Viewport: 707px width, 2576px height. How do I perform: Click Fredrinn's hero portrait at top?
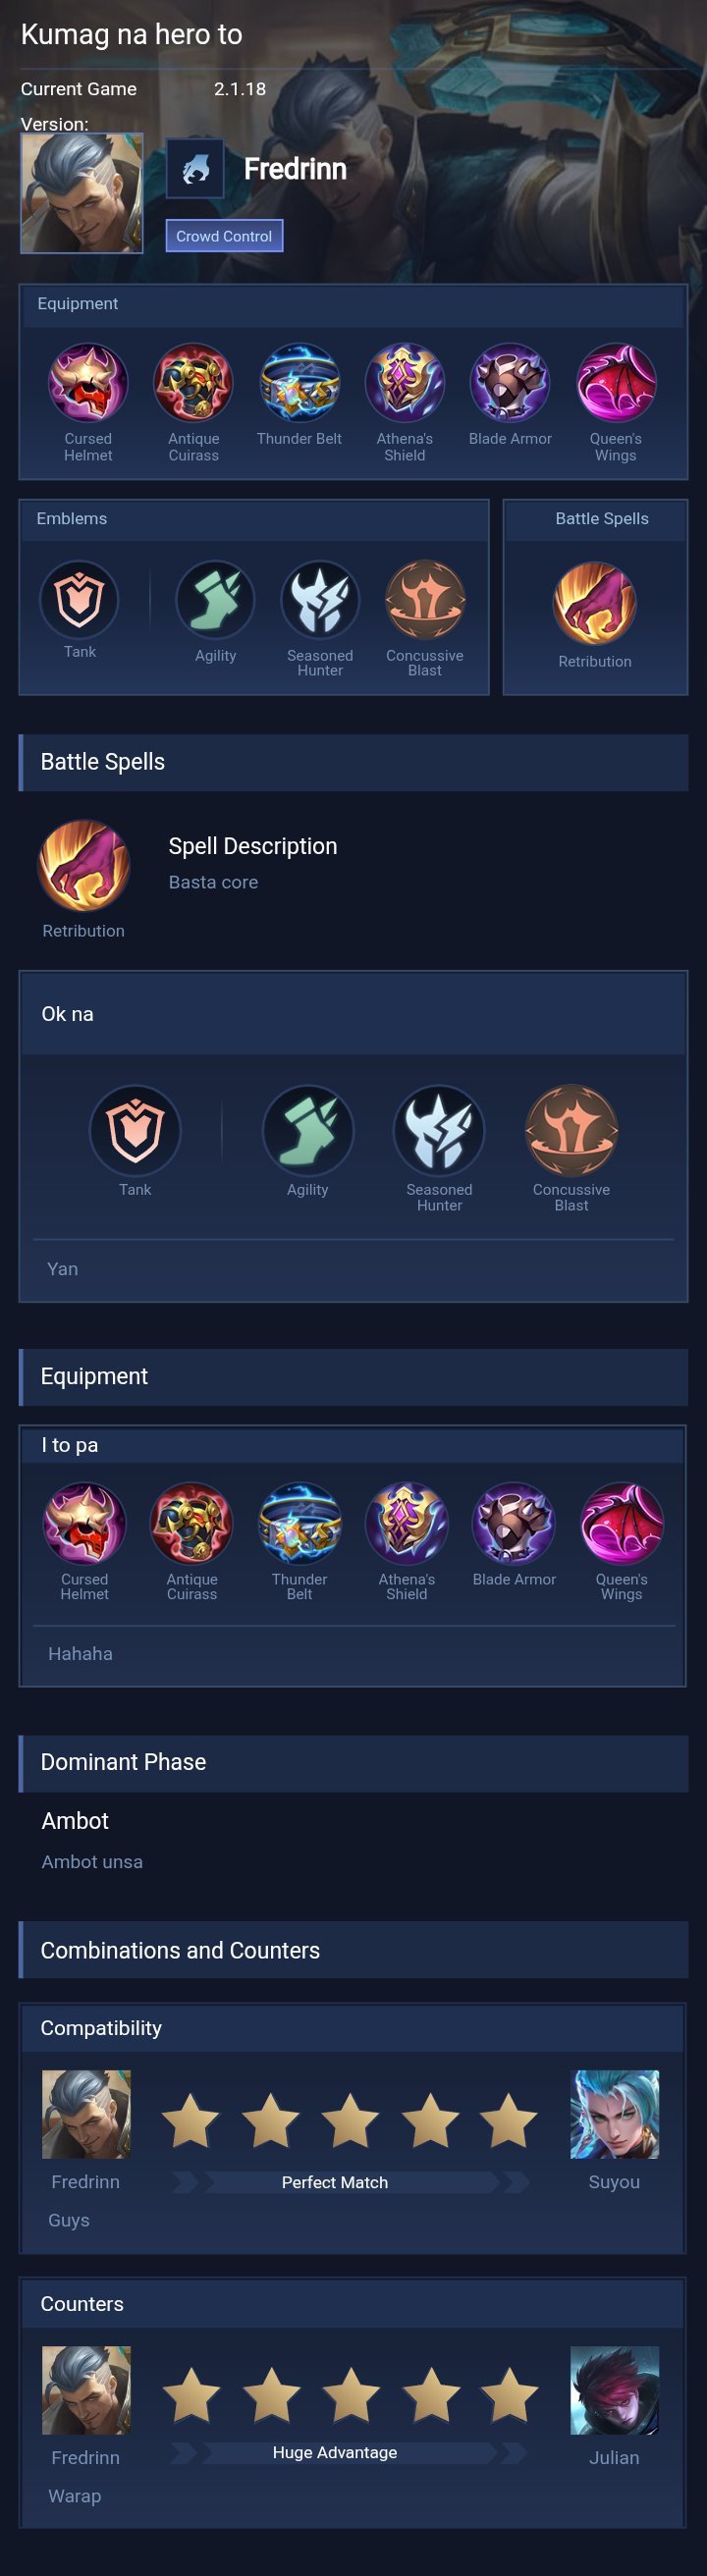tap(82, 193)
